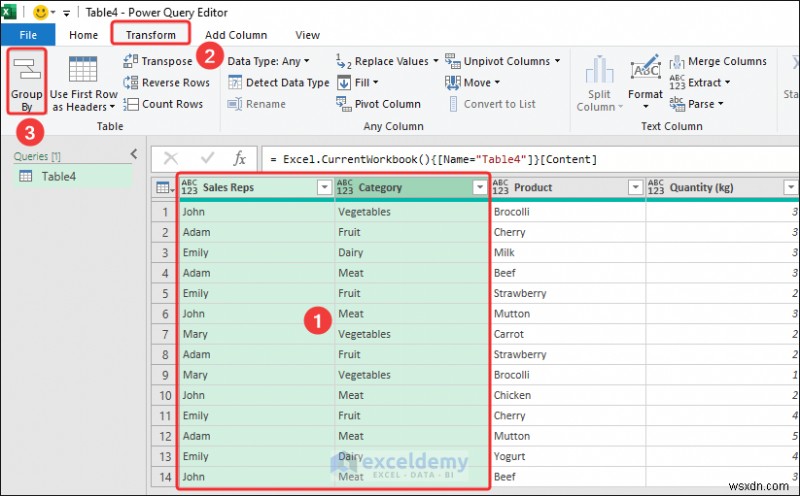
Task: Collapse the Queries pane with the chevron
Action: [134, 154]
